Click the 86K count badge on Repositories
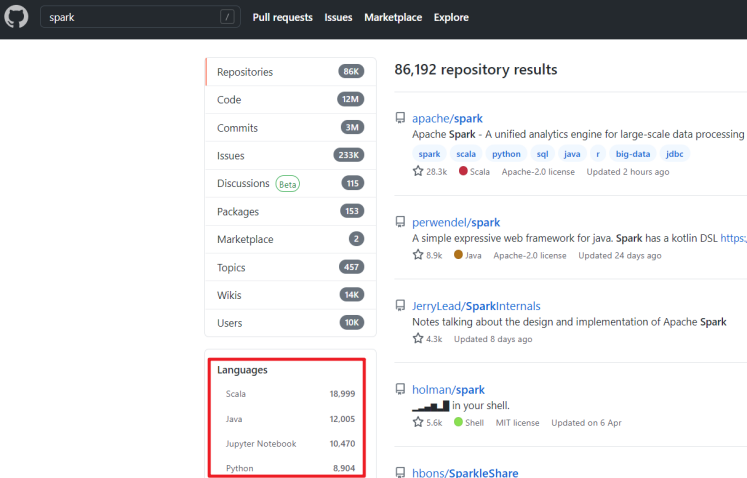The height and width of the screenshot is (478, 747). point(351,71)
